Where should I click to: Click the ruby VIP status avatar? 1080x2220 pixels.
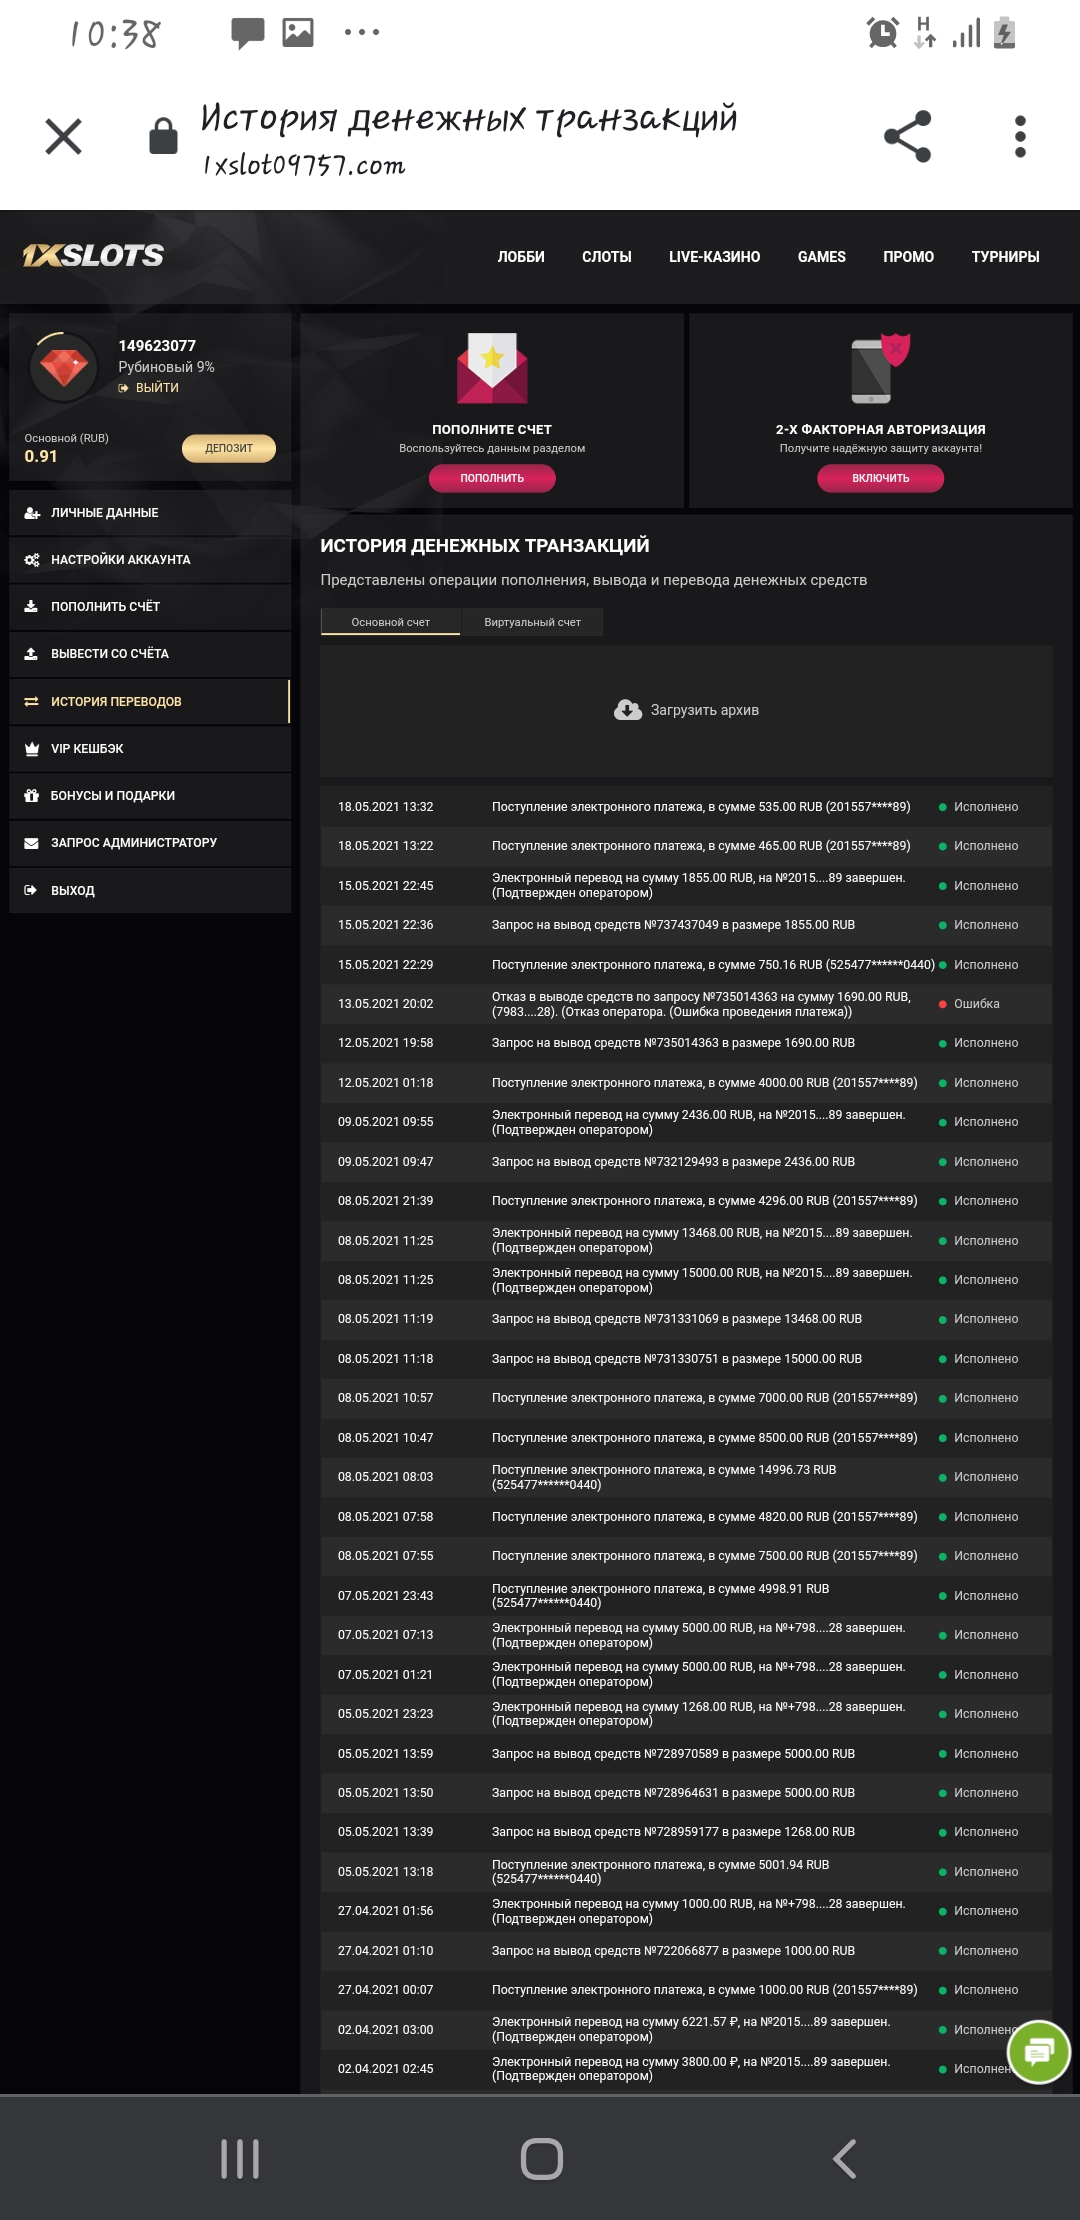tap(65, 367)
